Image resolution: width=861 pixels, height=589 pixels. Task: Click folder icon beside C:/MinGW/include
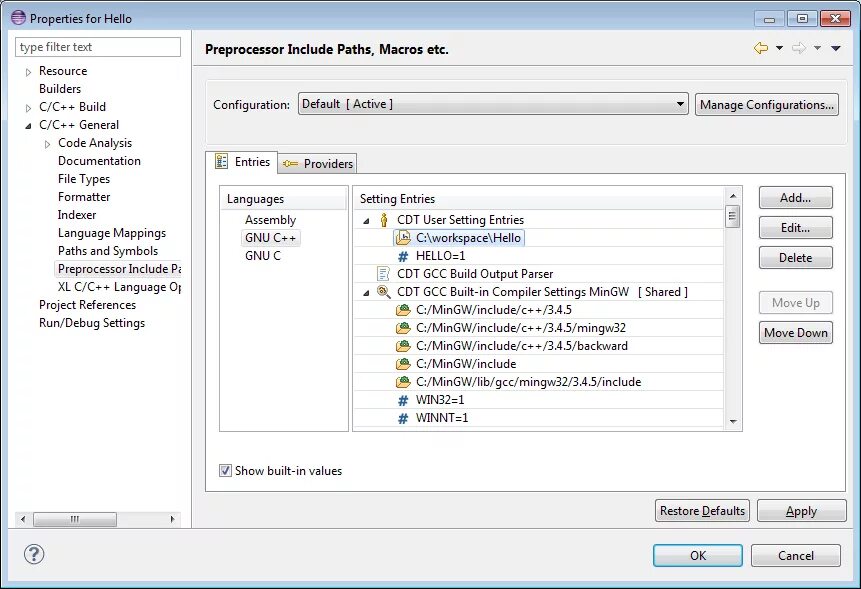coord(403,364)
